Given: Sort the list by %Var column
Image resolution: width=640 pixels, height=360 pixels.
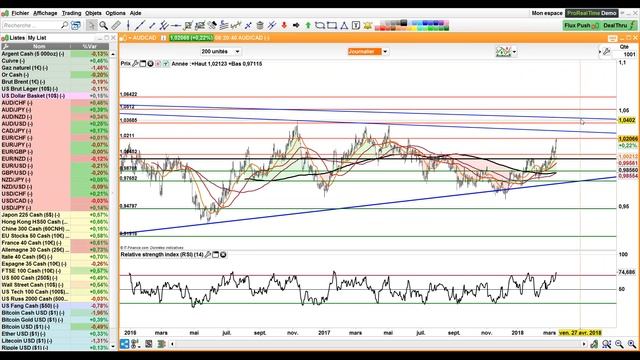Looking at the screenshot, I should pyautogui.click(x=89, y=47).
